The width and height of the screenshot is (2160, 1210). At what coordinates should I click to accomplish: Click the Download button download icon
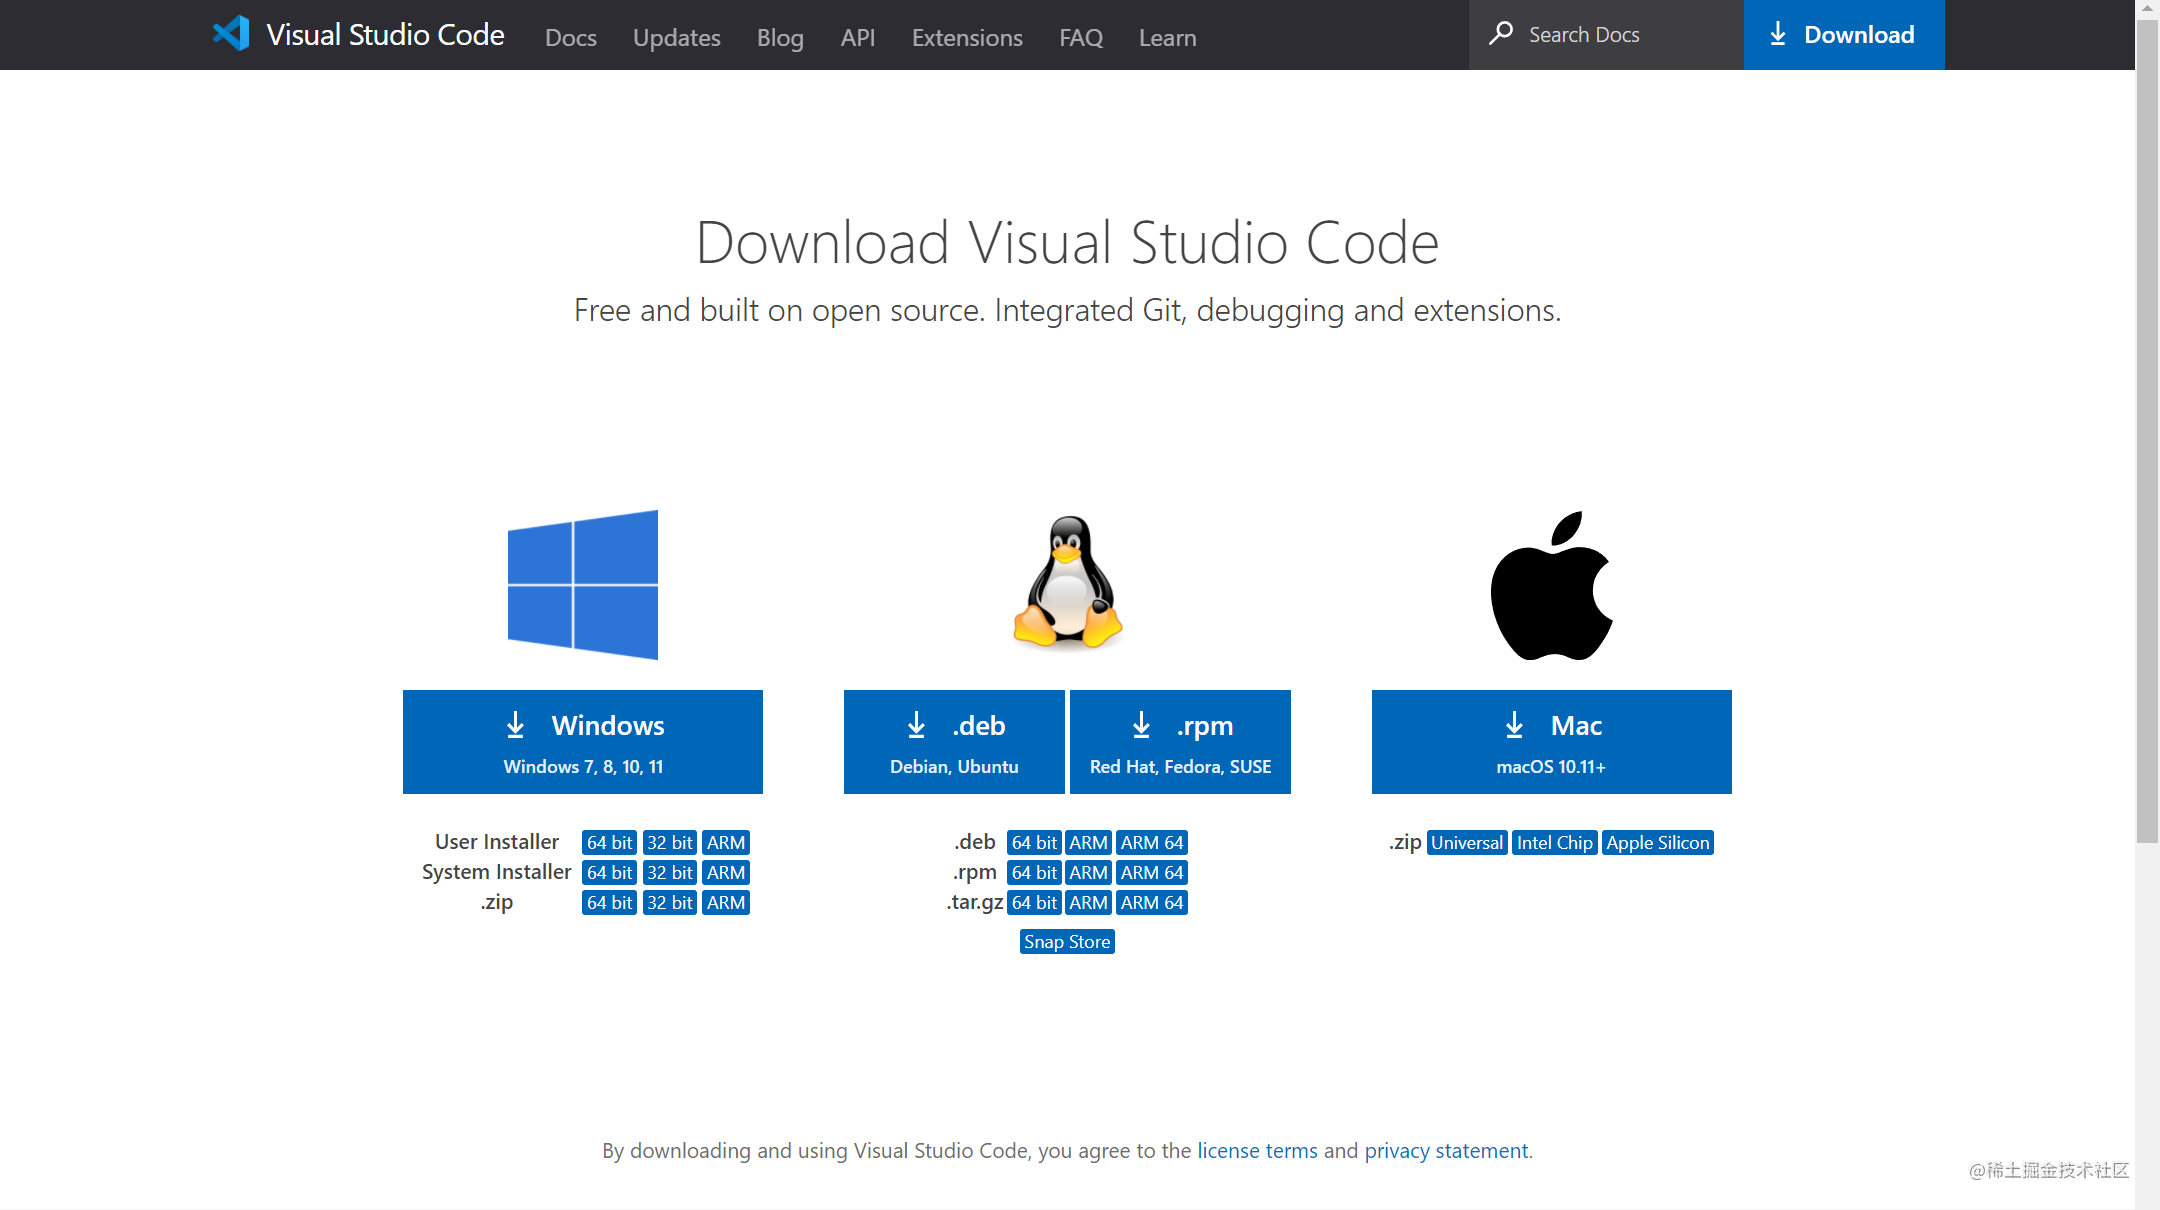point(1776,34)
